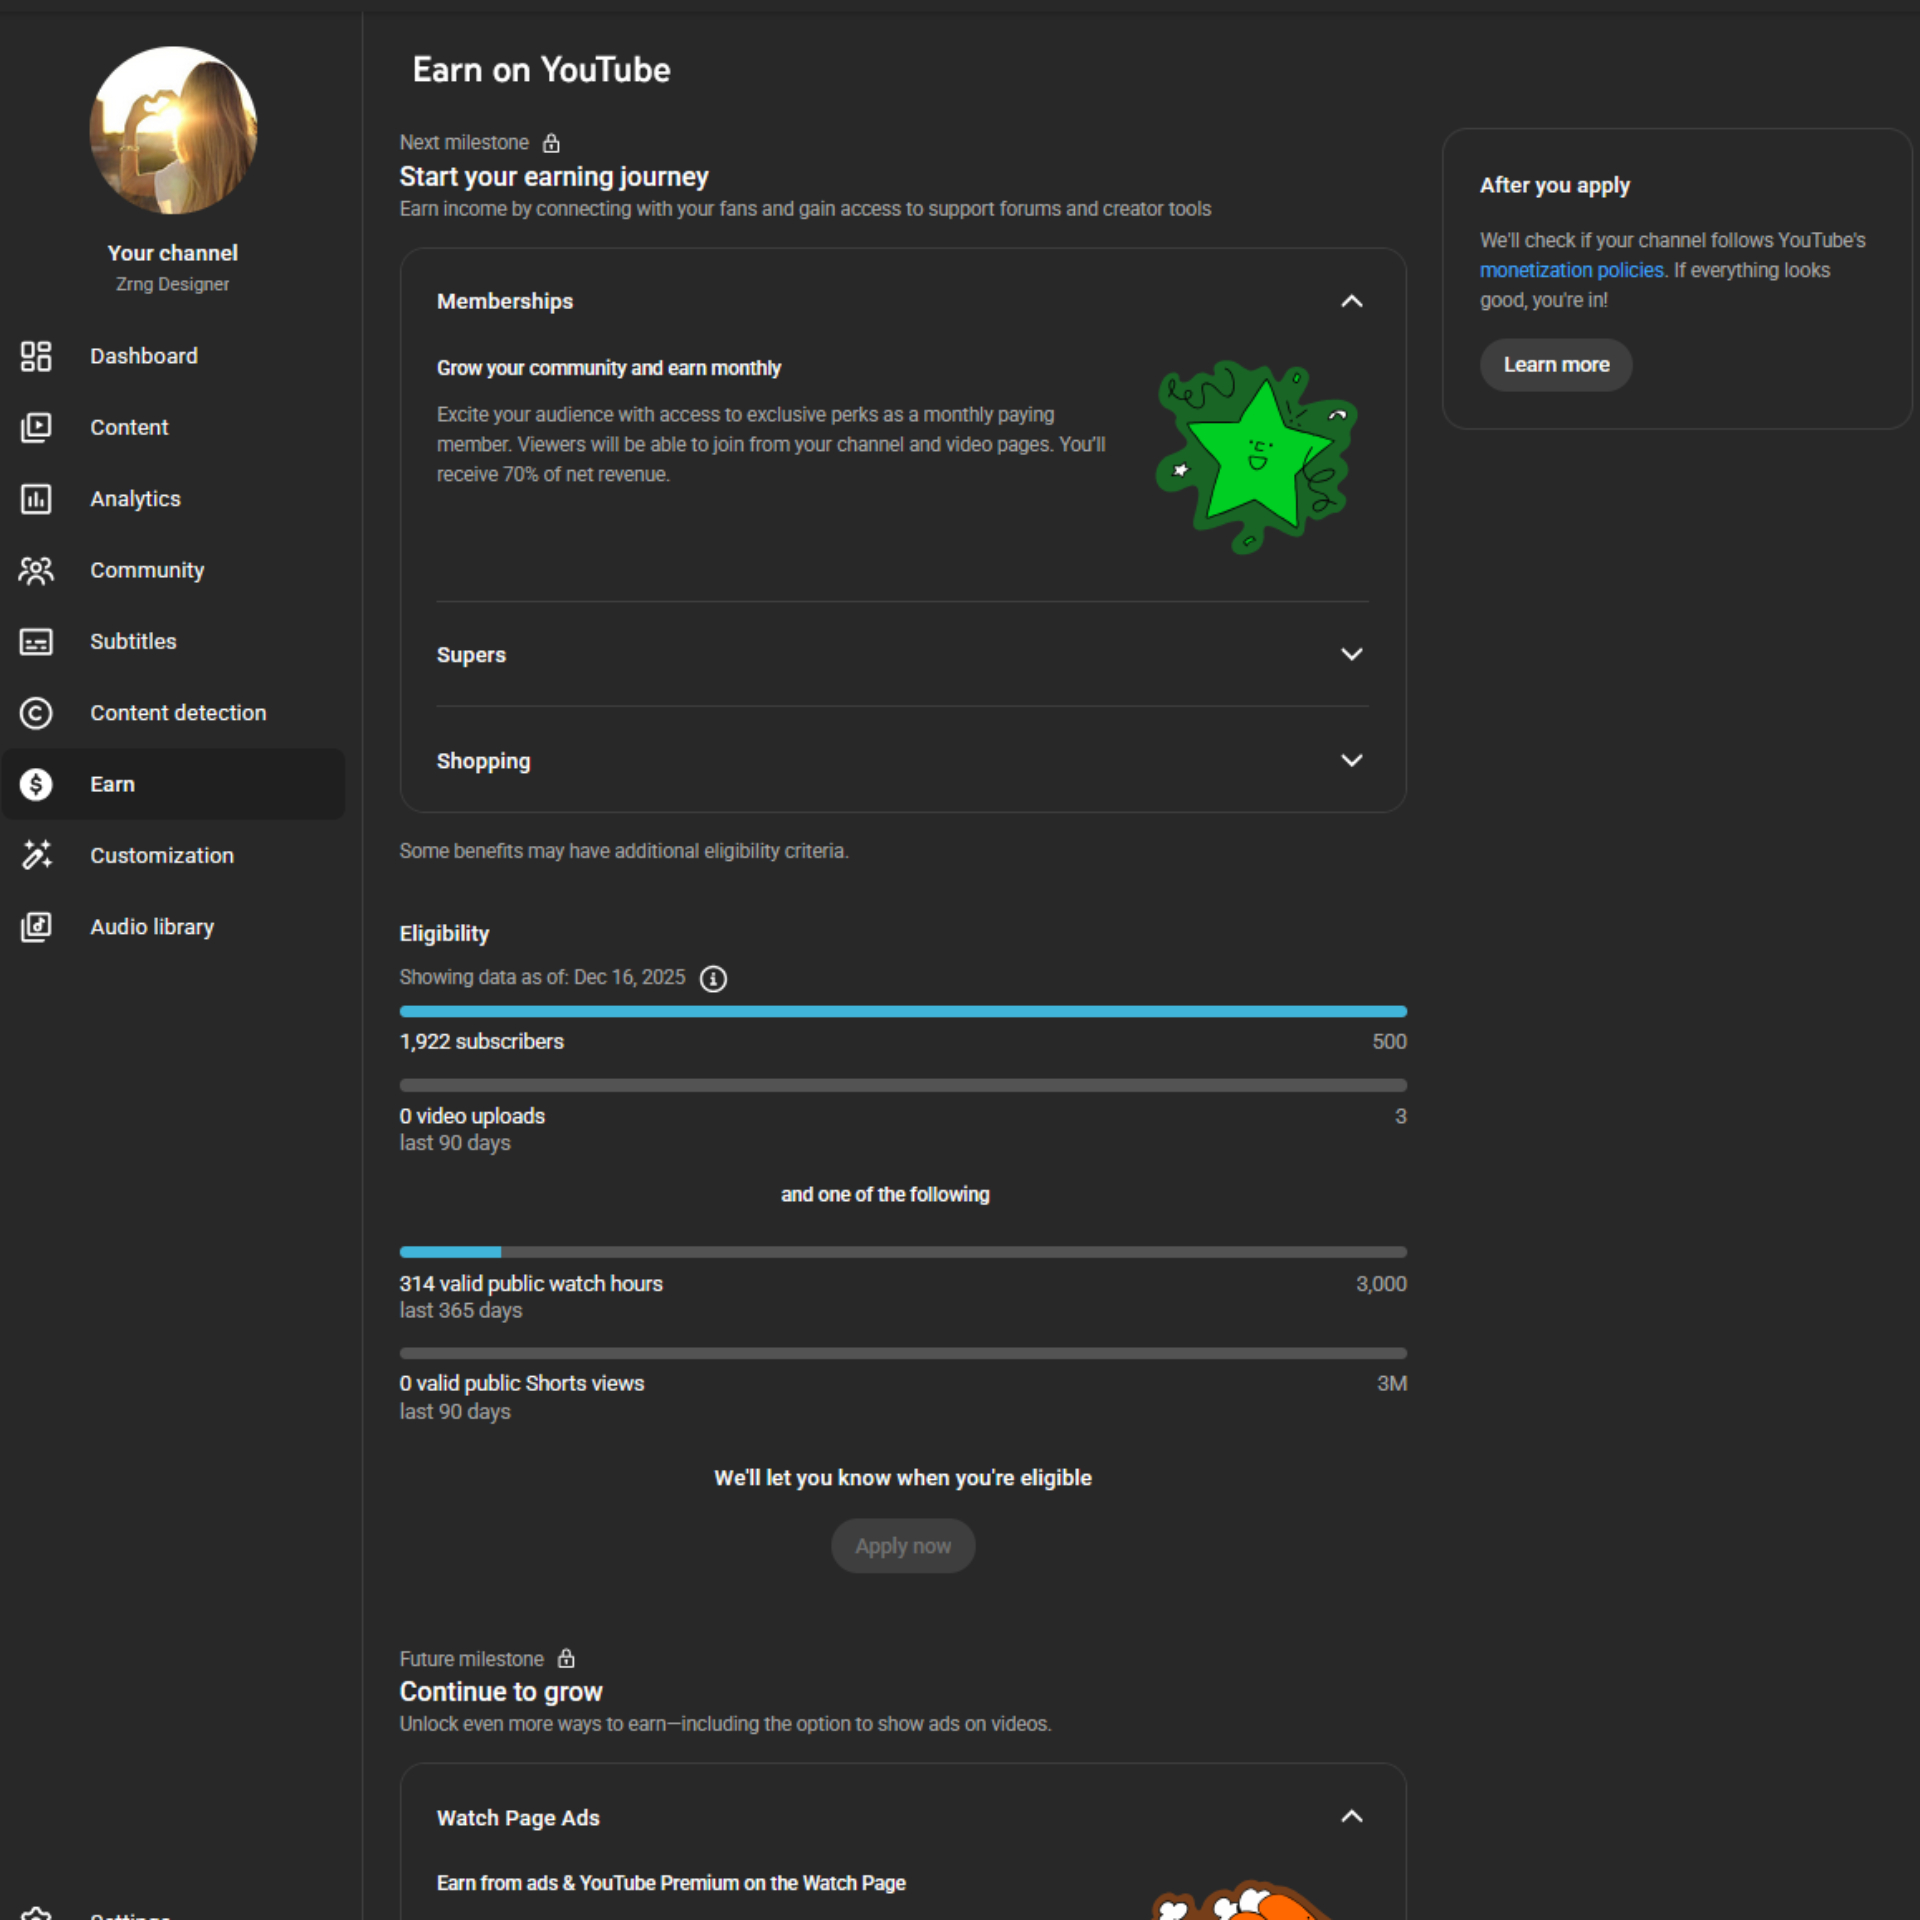This screenshot has width=1920, height=1920.
Task: Click the Dashboard grid icon
Action: point(36,356)
